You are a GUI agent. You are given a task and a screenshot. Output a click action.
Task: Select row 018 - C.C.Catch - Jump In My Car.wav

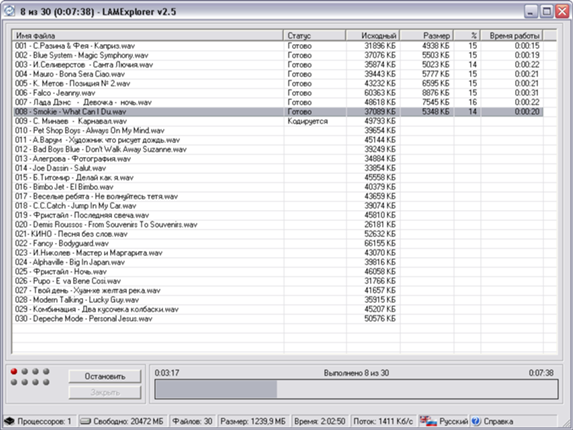coord(278,206)
